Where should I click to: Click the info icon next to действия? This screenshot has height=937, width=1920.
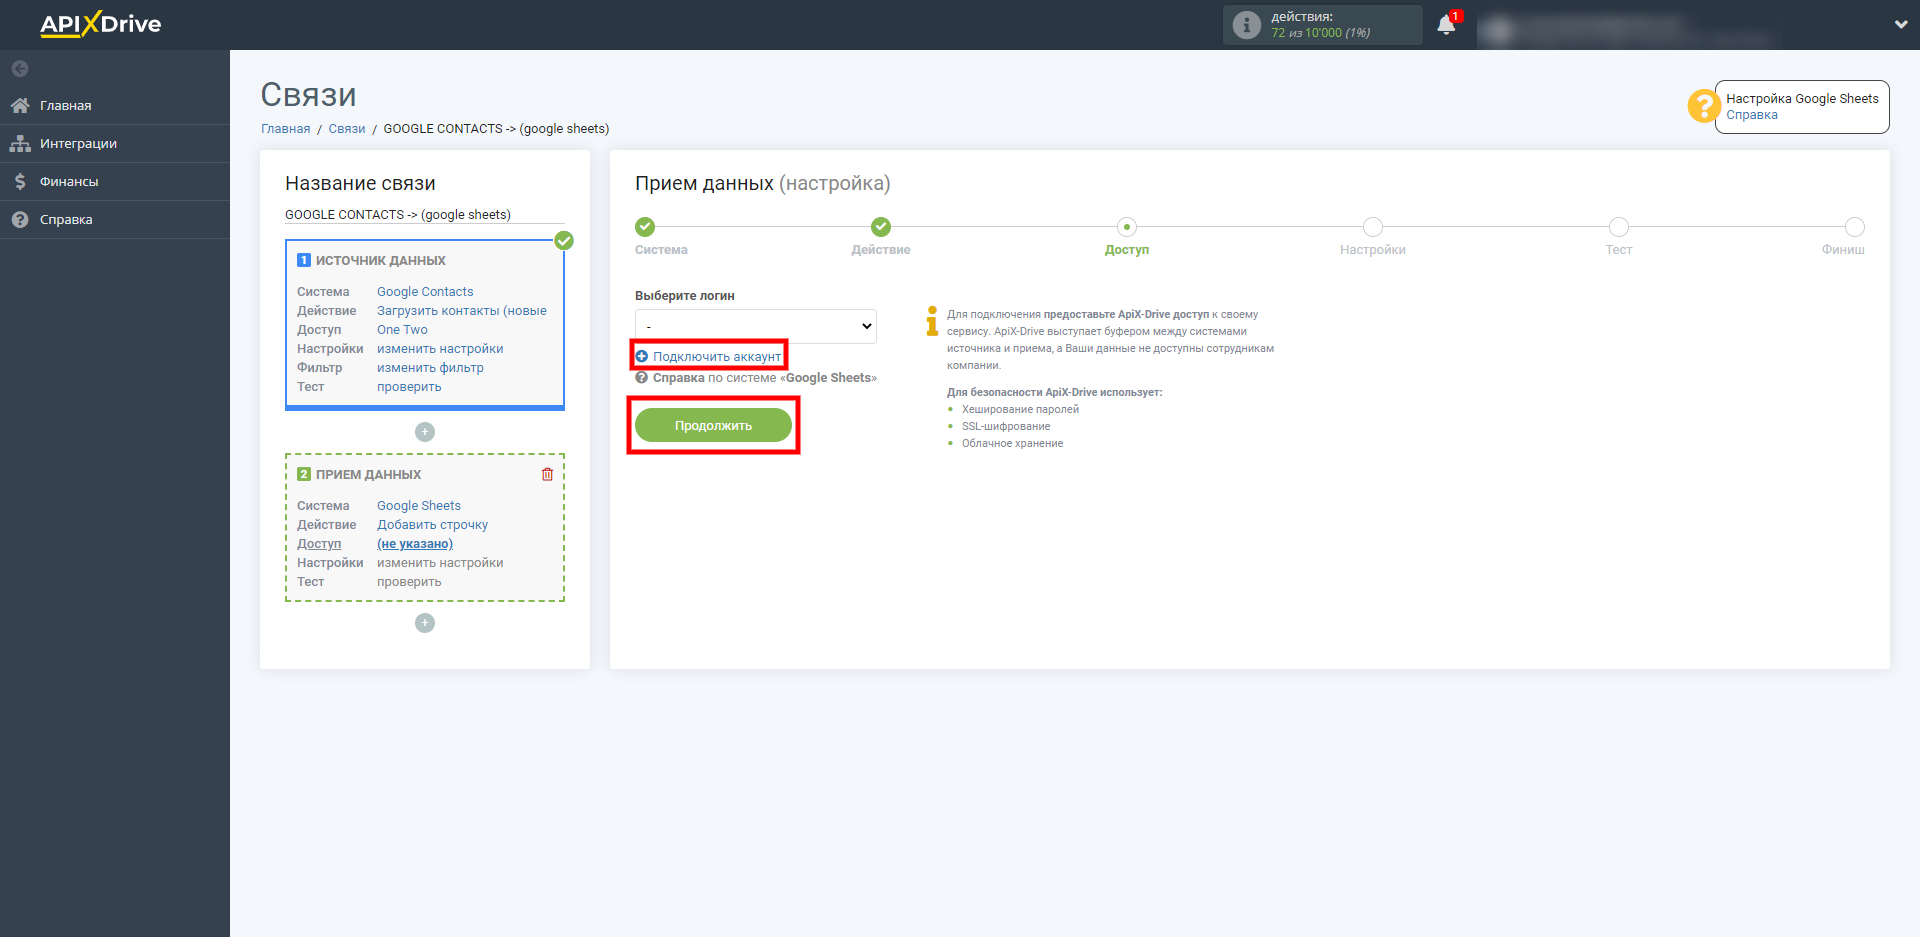1246,25
